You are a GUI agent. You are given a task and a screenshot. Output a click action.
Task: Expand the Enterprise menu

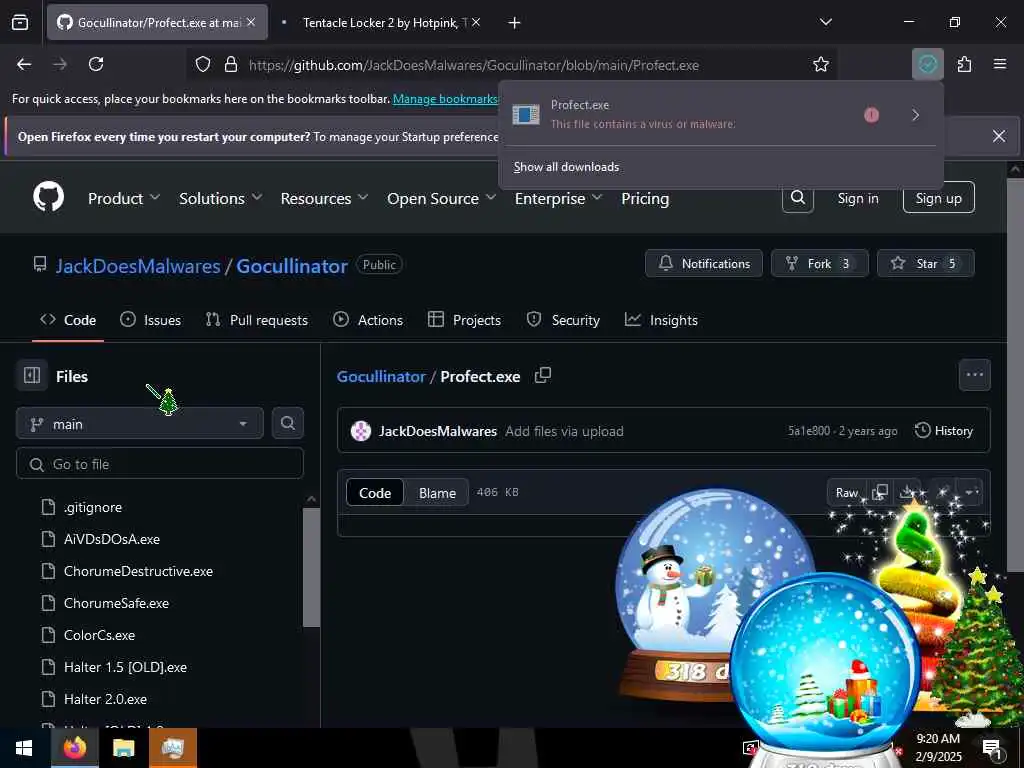[x=558, y=199]
